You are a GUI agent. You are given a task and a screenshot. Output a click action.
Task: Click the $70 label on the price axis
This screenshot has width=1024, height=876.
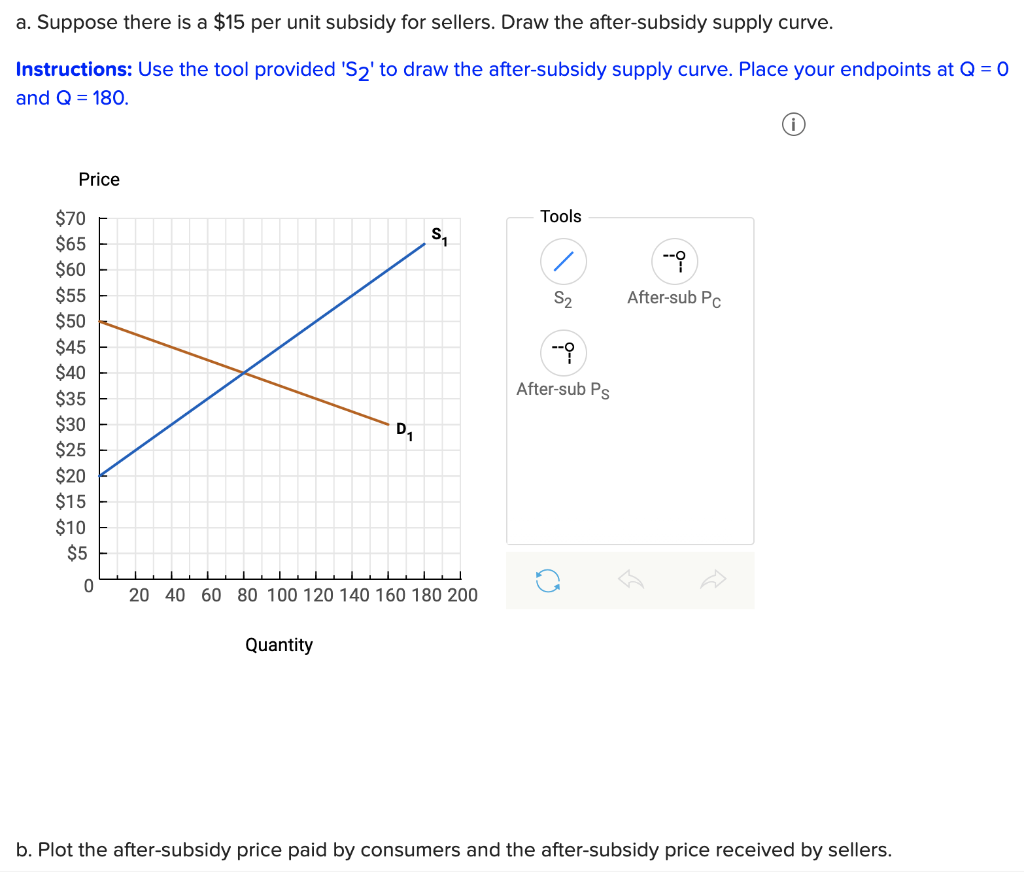click(71, 218)
